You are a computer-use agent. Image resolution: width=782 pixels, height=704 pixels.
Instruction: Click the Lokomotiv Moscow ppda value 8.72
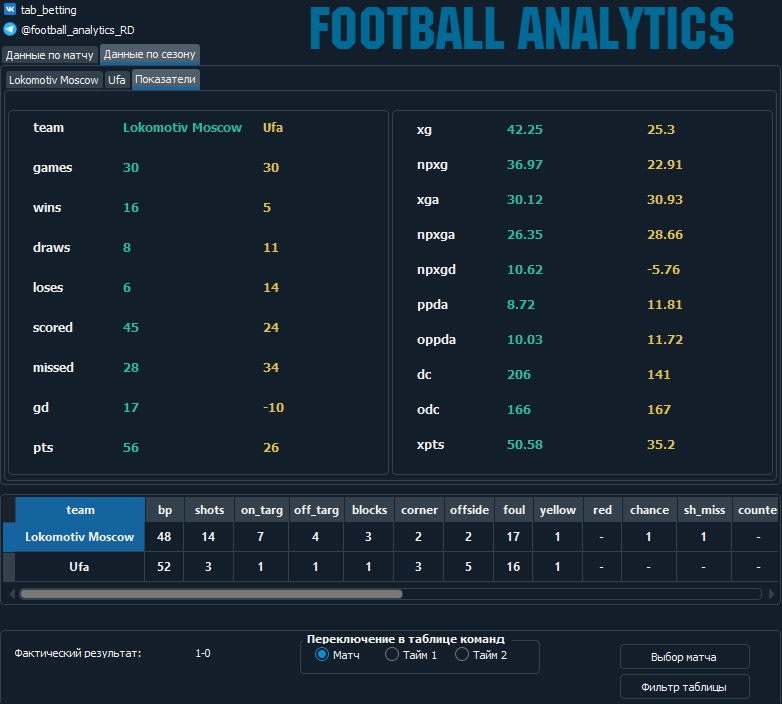[521, 304]
